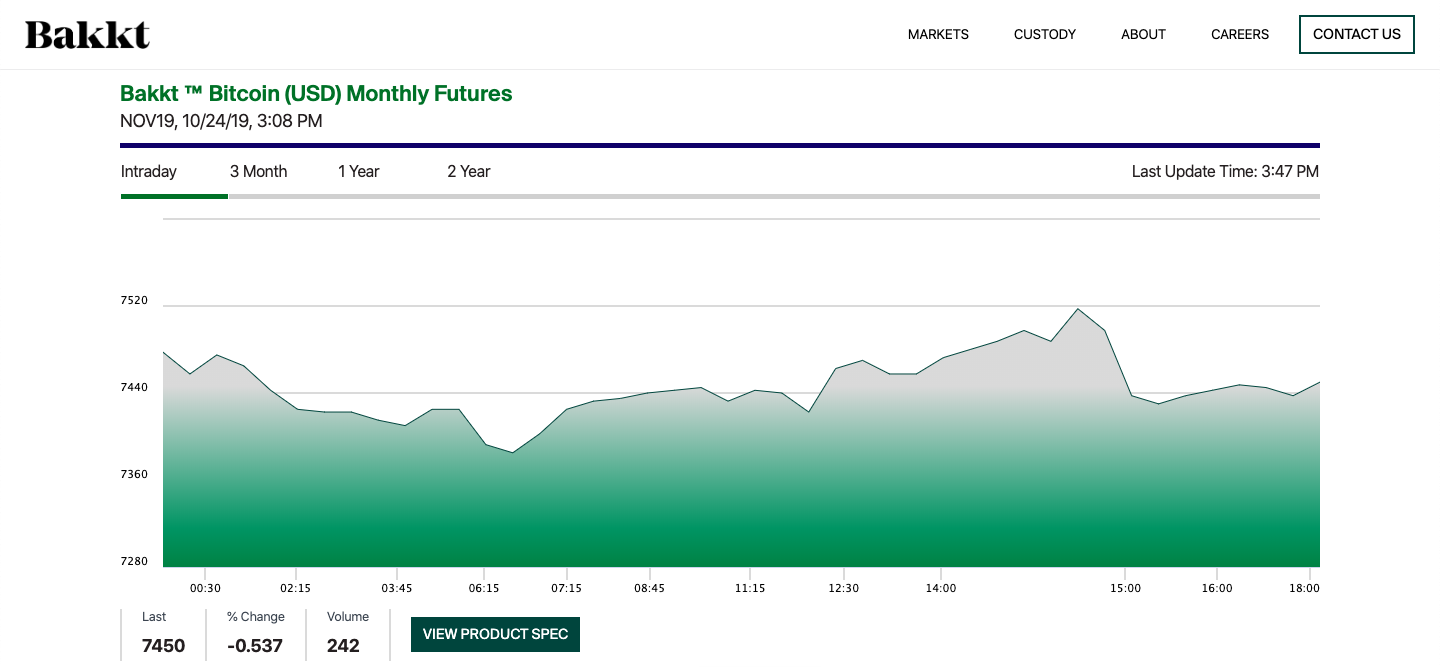This screenshot has width=1440, height=667.
Task: Click the % Change stat label
Action: (256, 617)
